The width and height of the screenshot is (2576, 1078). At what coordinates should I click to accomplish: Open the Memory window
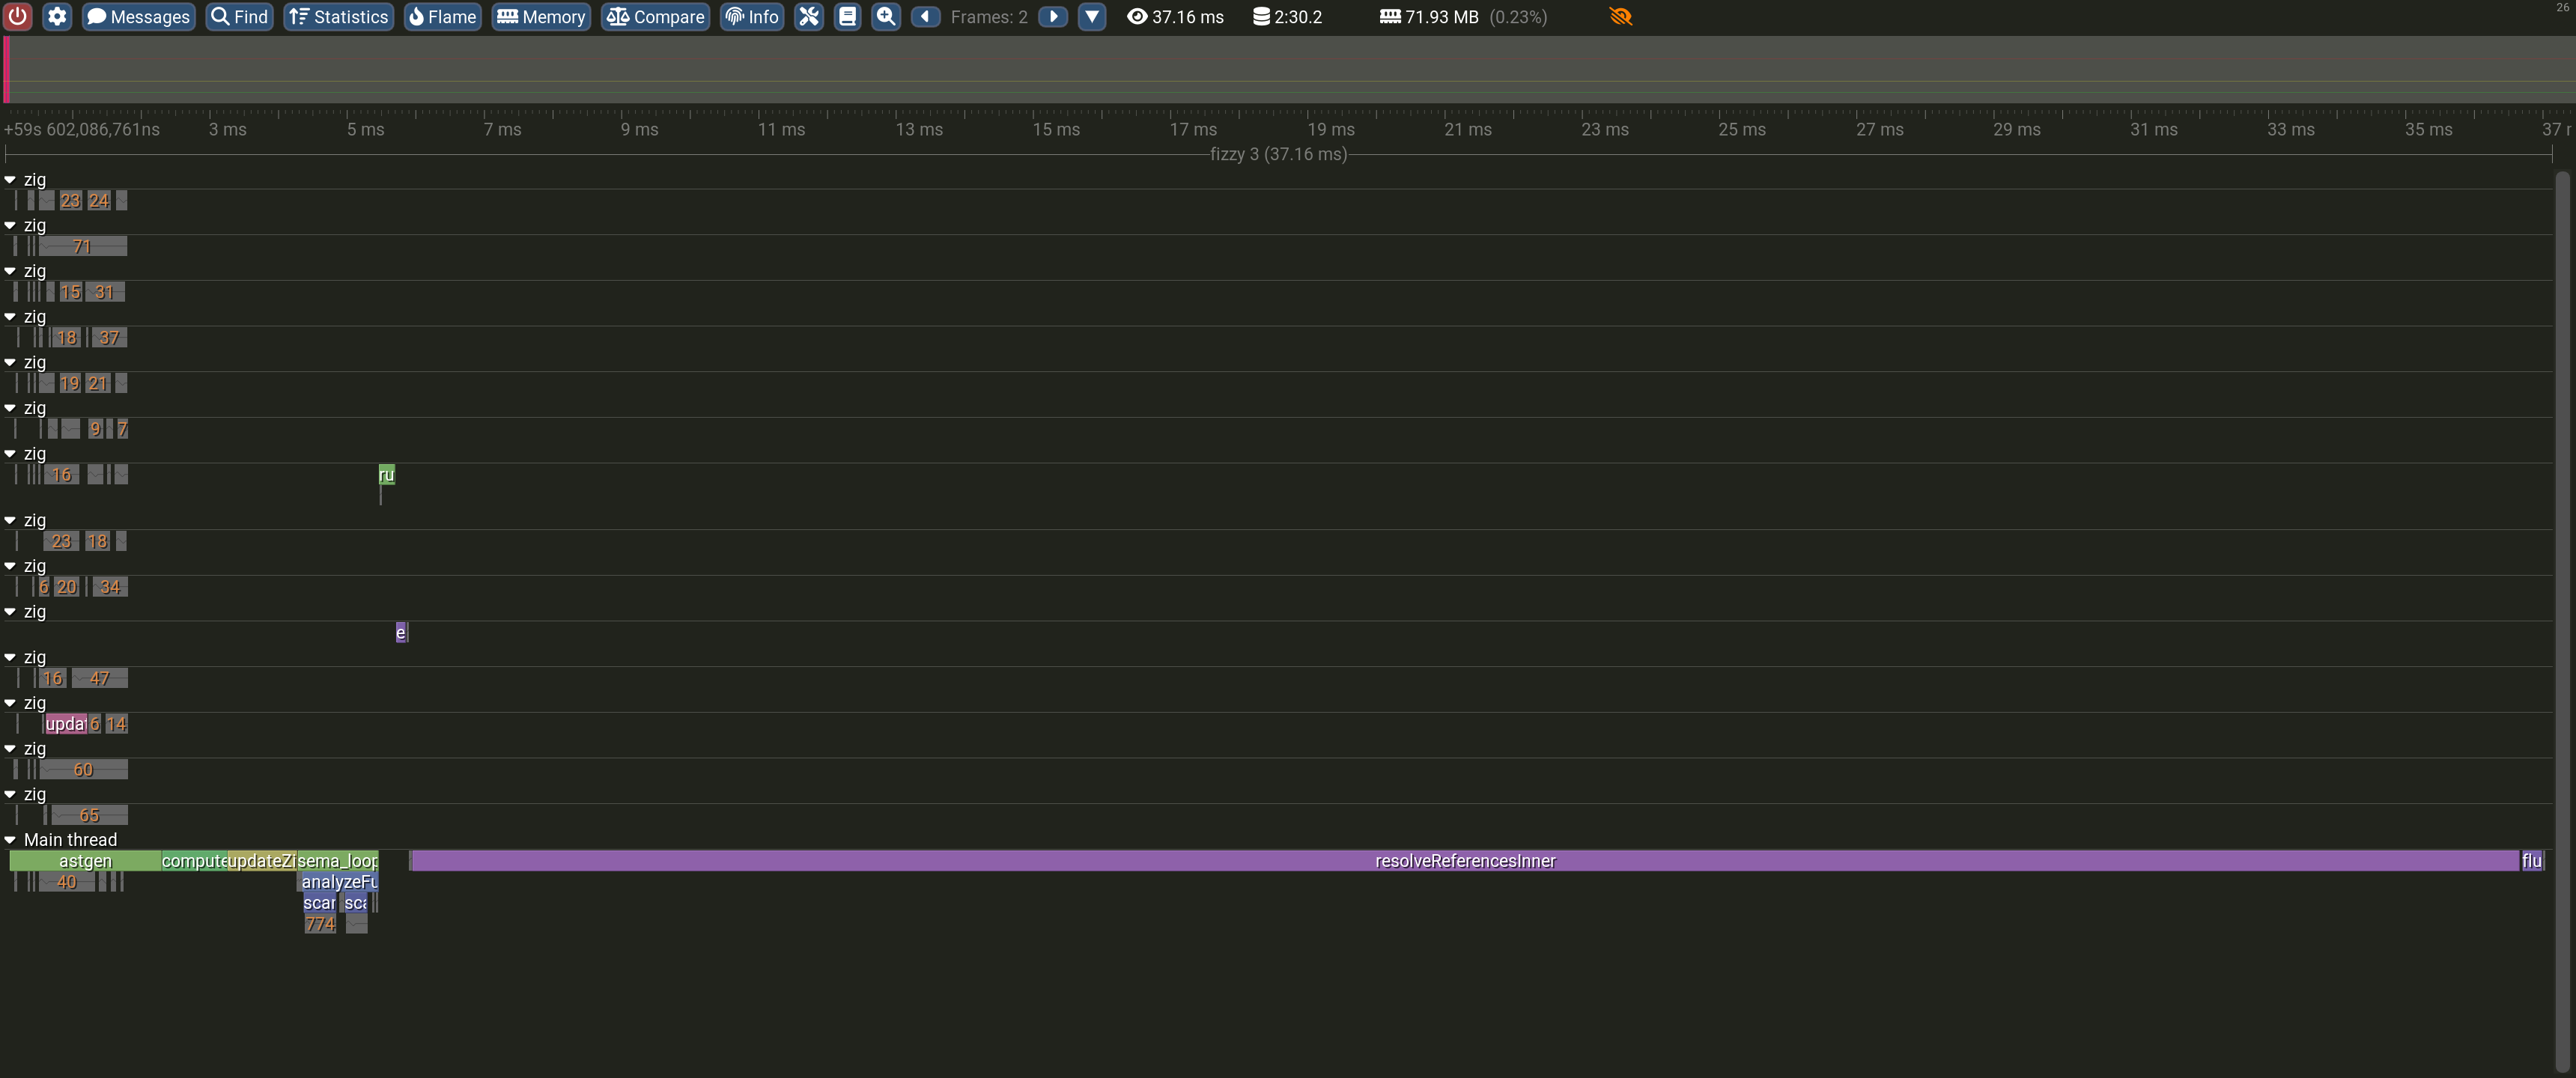click(541, 17)
